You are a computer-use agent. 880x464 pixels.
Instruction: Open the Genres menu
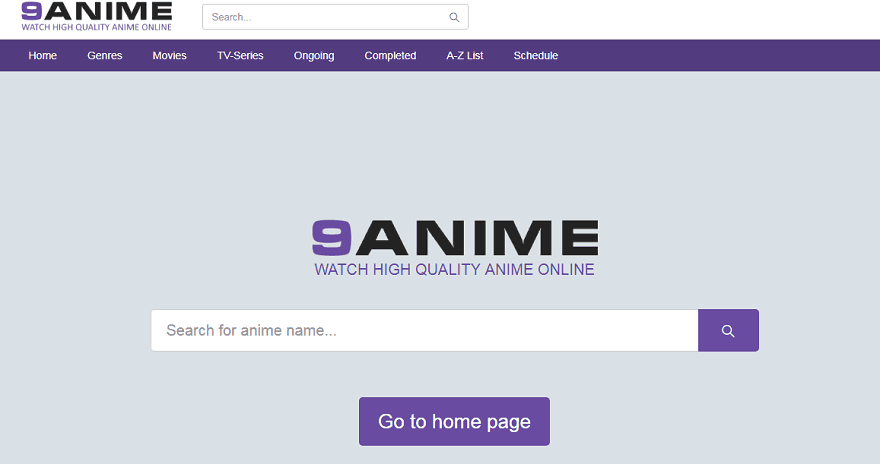(x=105, y=56)
